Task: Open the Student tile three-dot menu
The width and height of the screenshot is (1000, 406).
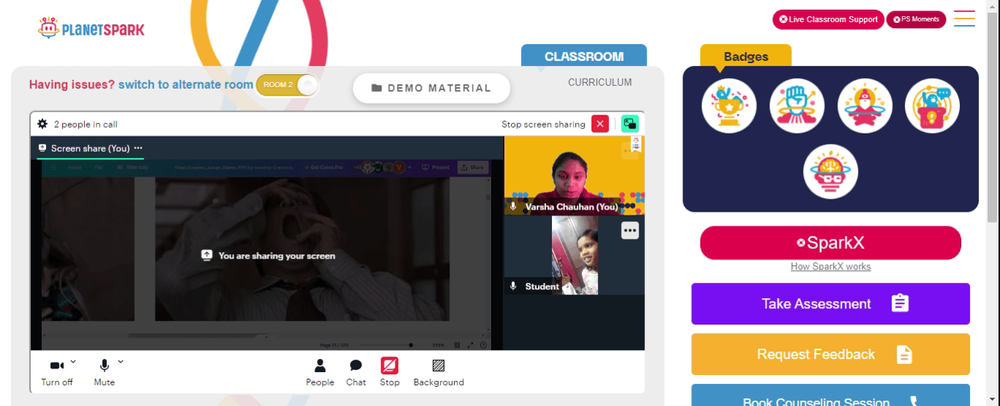Action: 630,230
